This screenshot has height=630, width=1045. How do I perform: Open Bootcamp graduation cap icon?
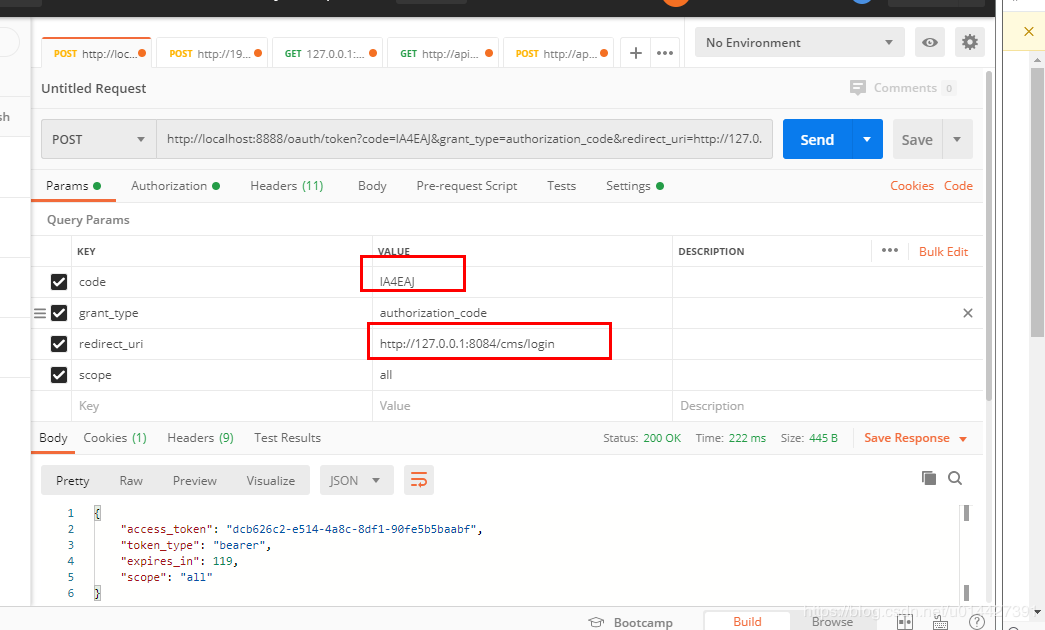click(596, 622)
